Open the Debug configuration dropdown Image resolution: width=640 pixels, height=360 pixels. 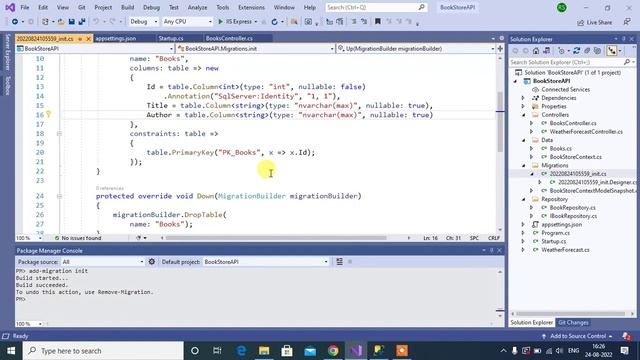point(143,22)
